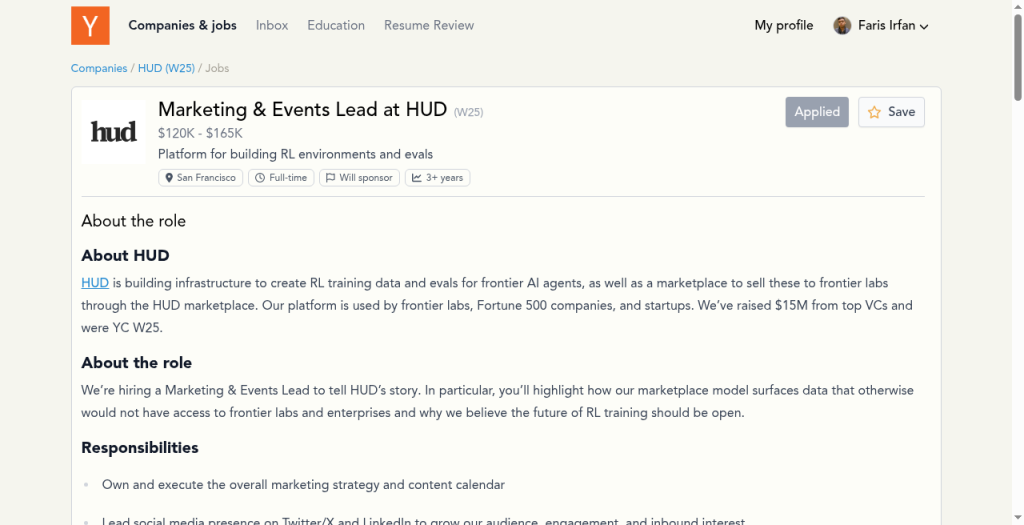
Task: Open the Inbox nav item
Action: (x=272, y=25)
